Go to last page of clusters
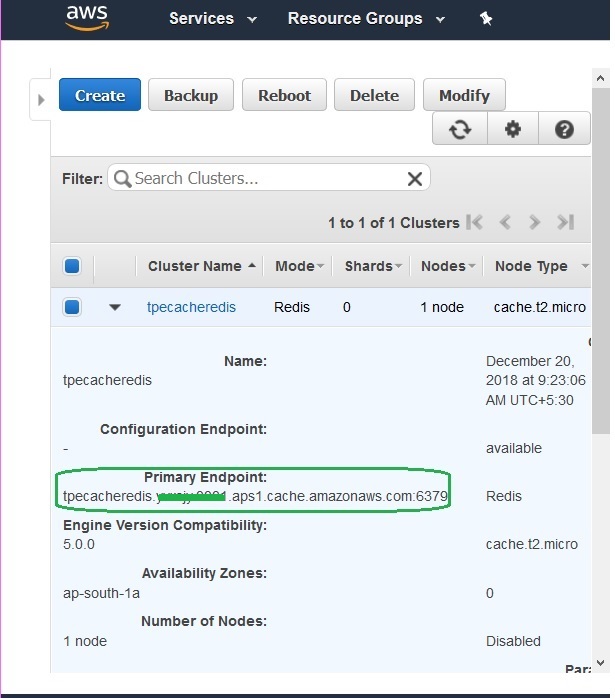The height and width of the screenshot is (698, 615). tap(565, 222)
